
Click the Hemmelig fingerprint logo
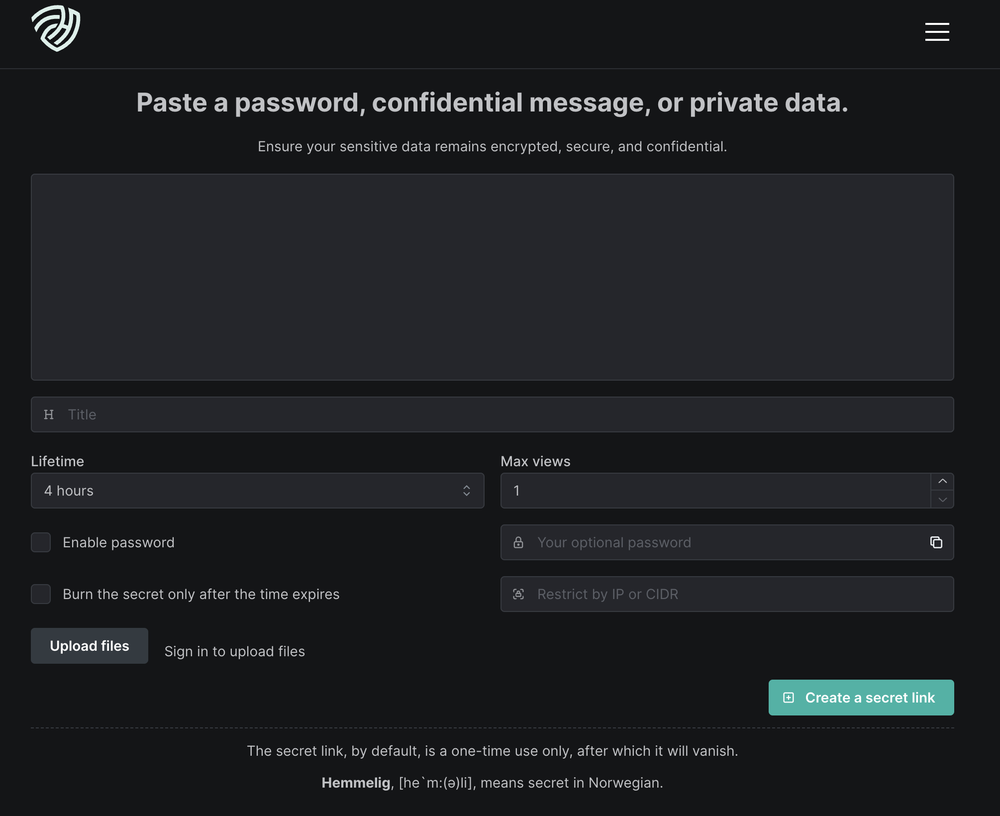55,28
